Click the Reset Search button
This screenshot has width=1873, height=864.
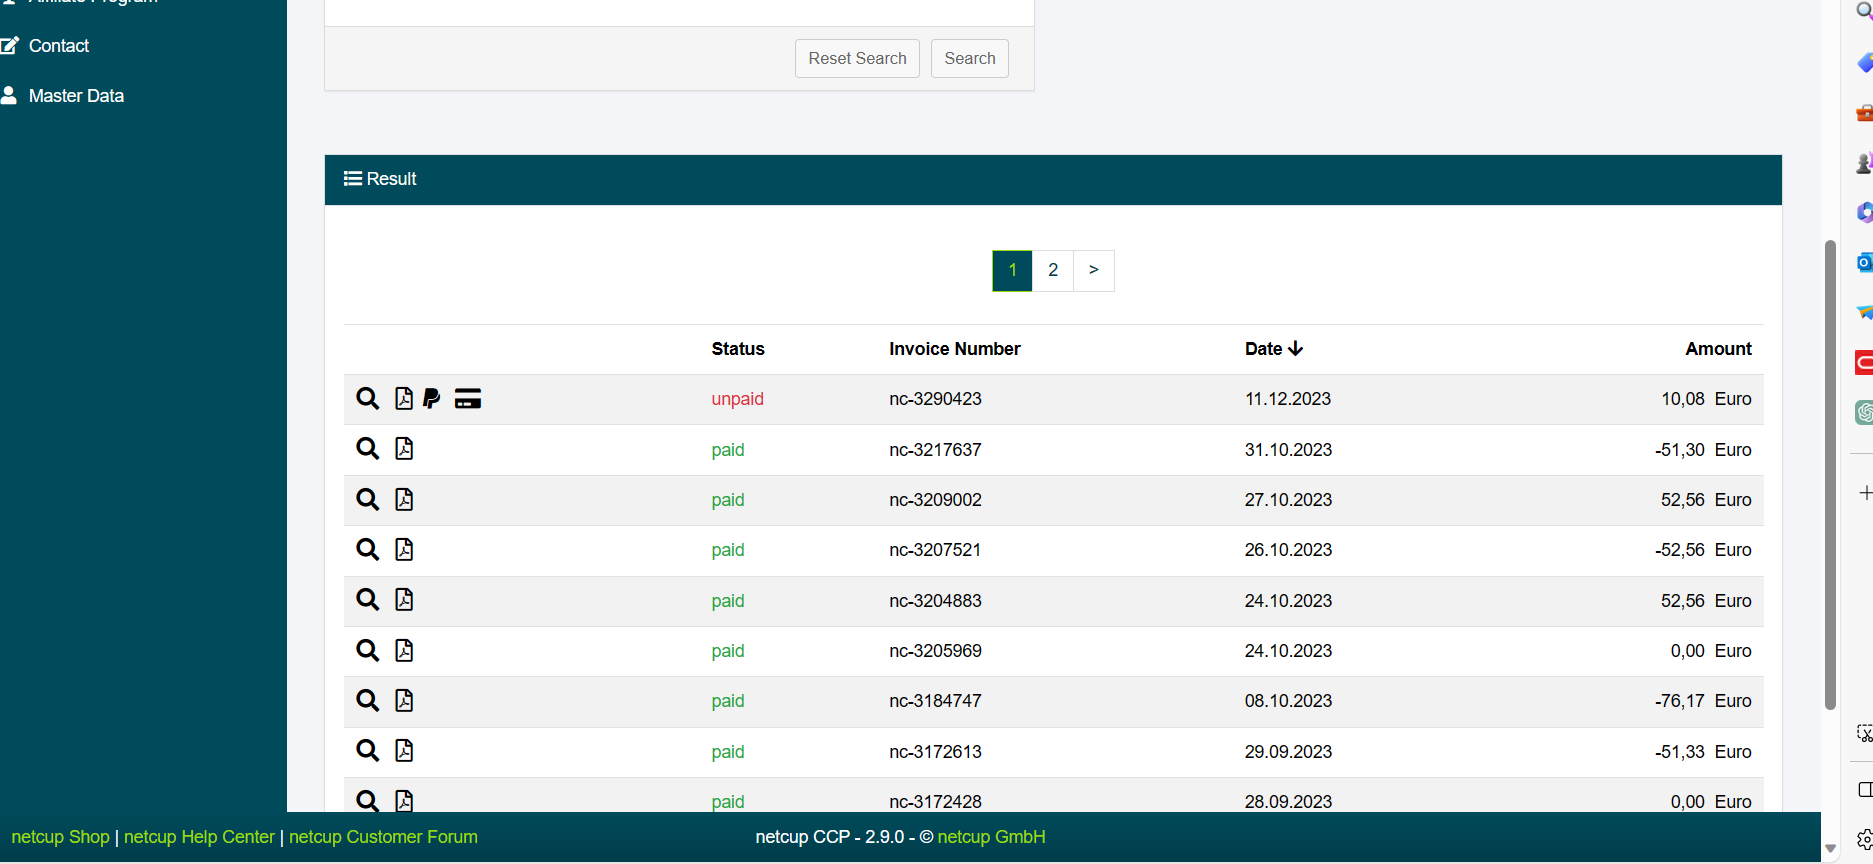pos(857,58)
